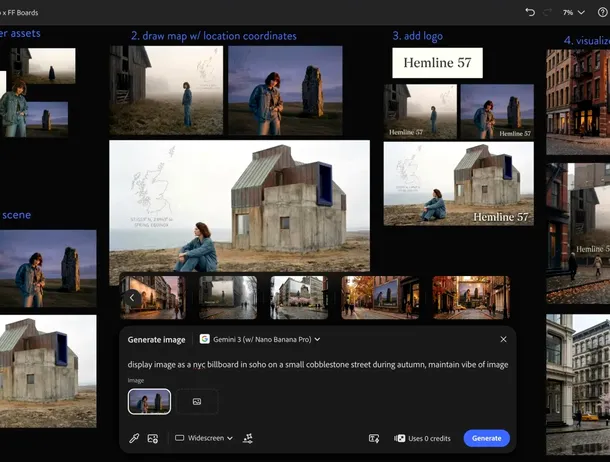This screenshot has height=462, width=610.
Task: Select the yellow taxi autumn street result
Action: pos(471,298)
